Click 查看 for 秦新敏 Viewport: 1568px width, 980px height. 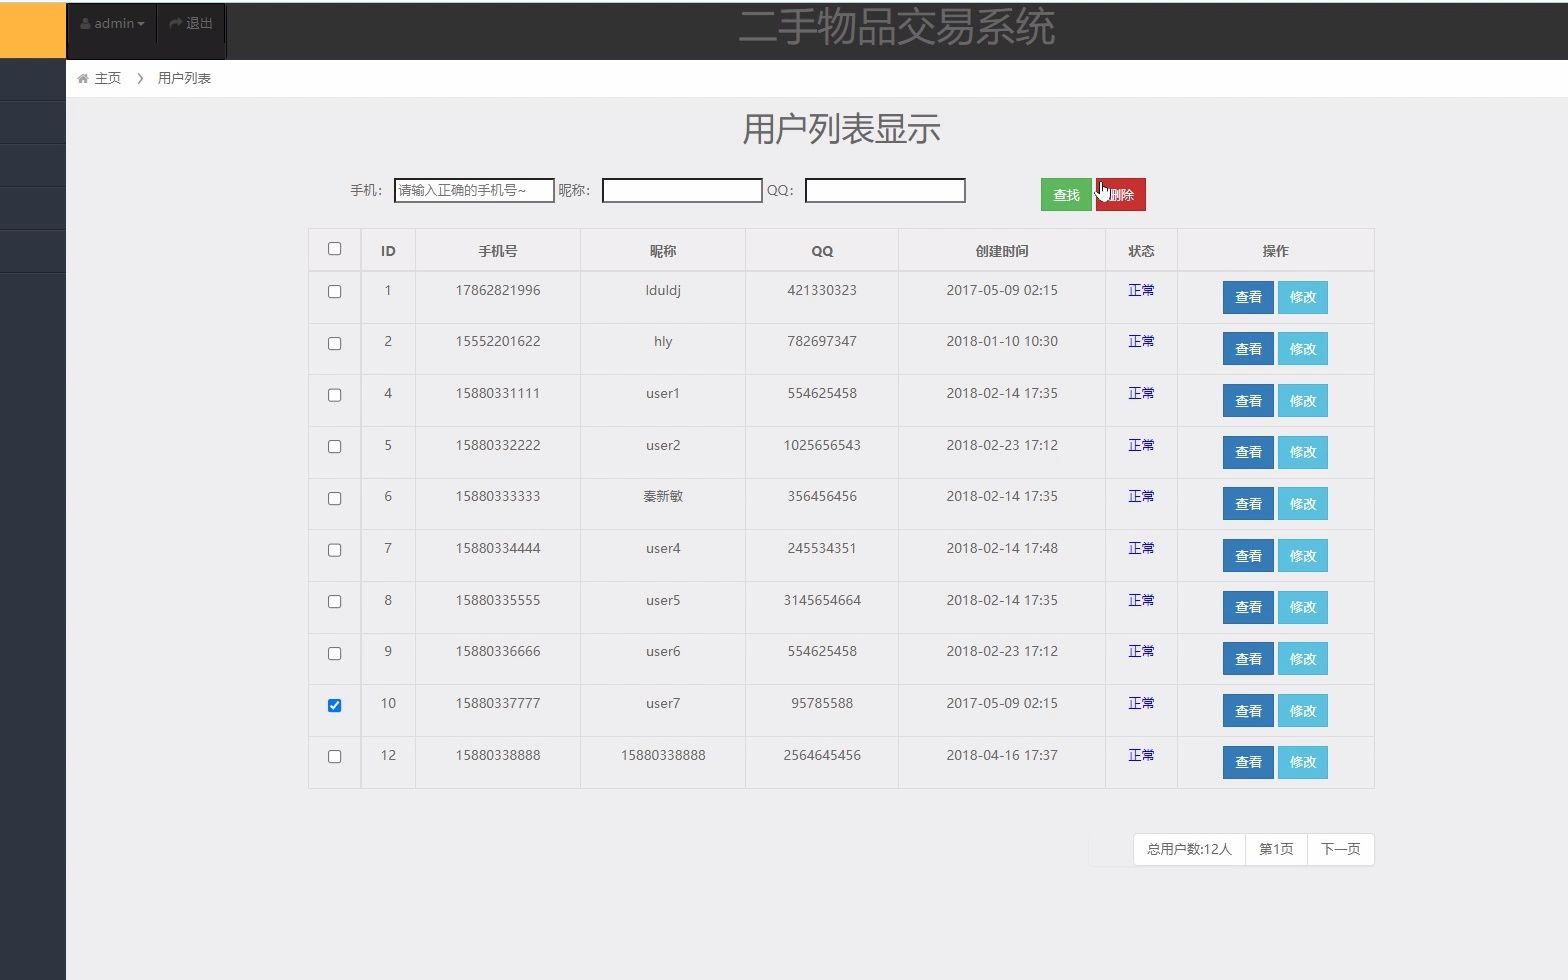coord(1248,504)
